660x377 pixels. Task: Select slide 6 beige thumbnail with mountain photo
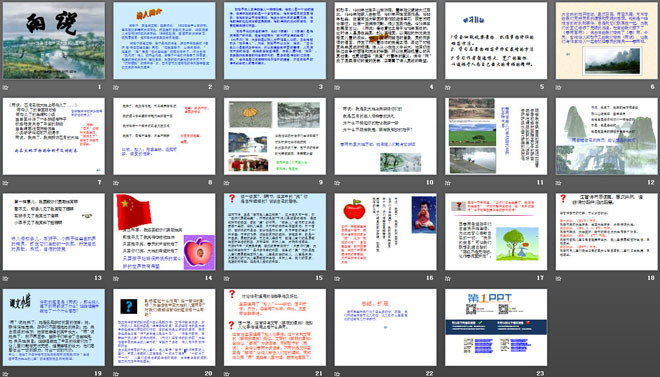pyautogui.click(x=607, y=41)
